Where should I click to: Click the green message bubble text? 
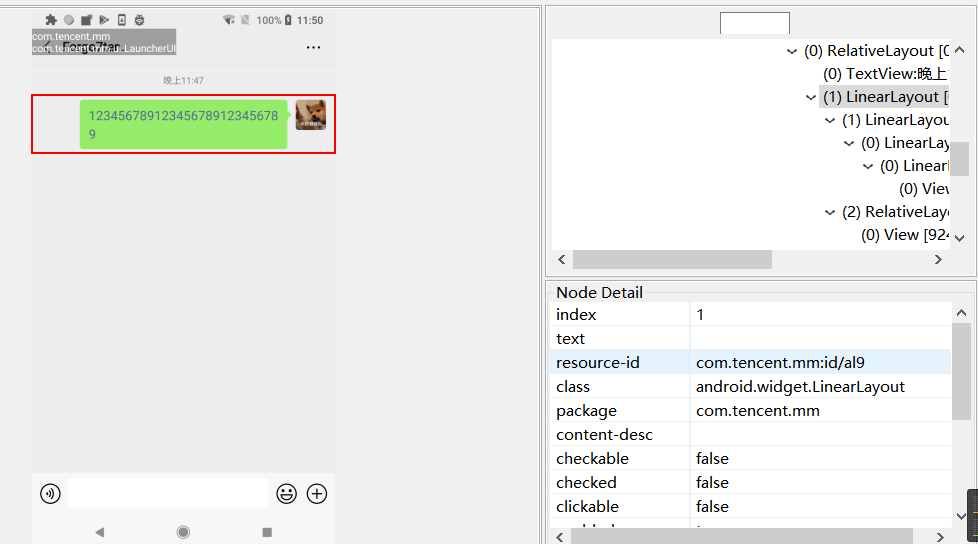183,125
